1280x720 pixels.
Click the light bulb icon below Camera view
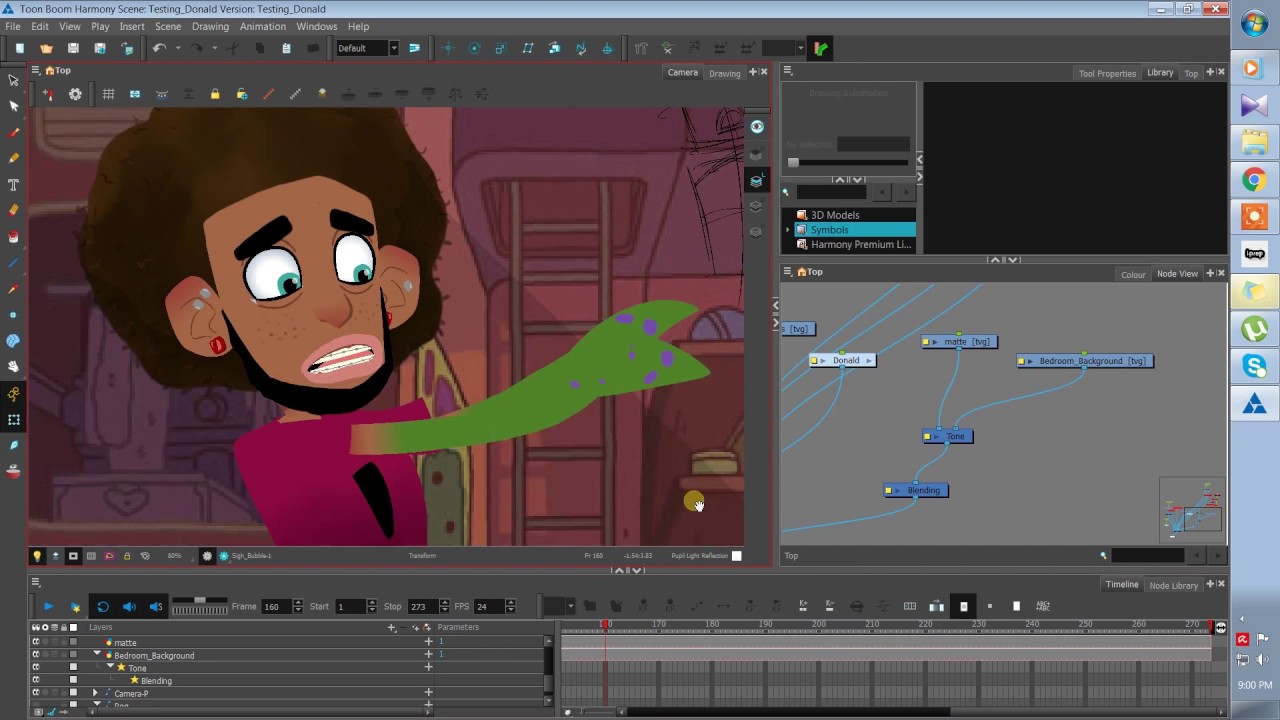click(37, 556)
